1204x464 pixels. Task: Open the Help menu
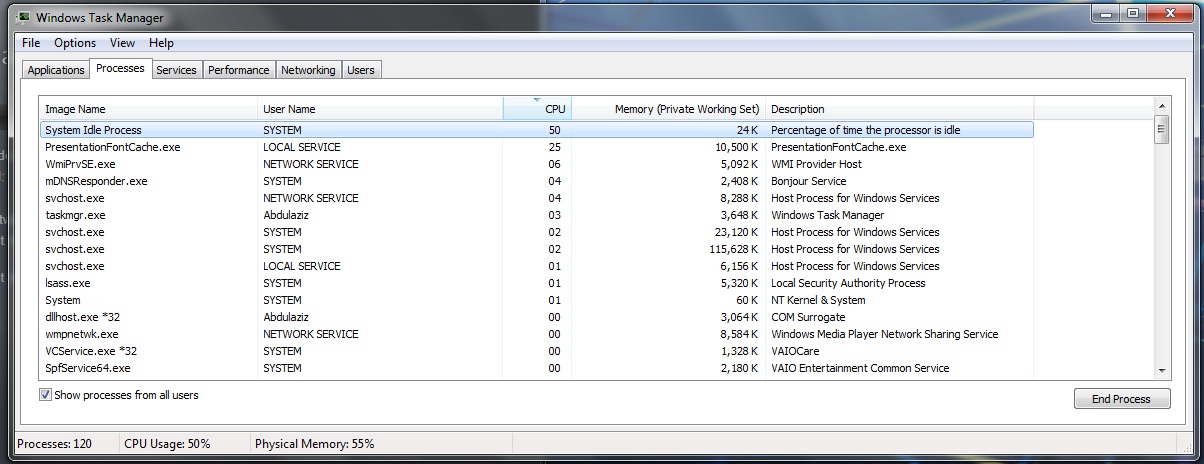161,43
